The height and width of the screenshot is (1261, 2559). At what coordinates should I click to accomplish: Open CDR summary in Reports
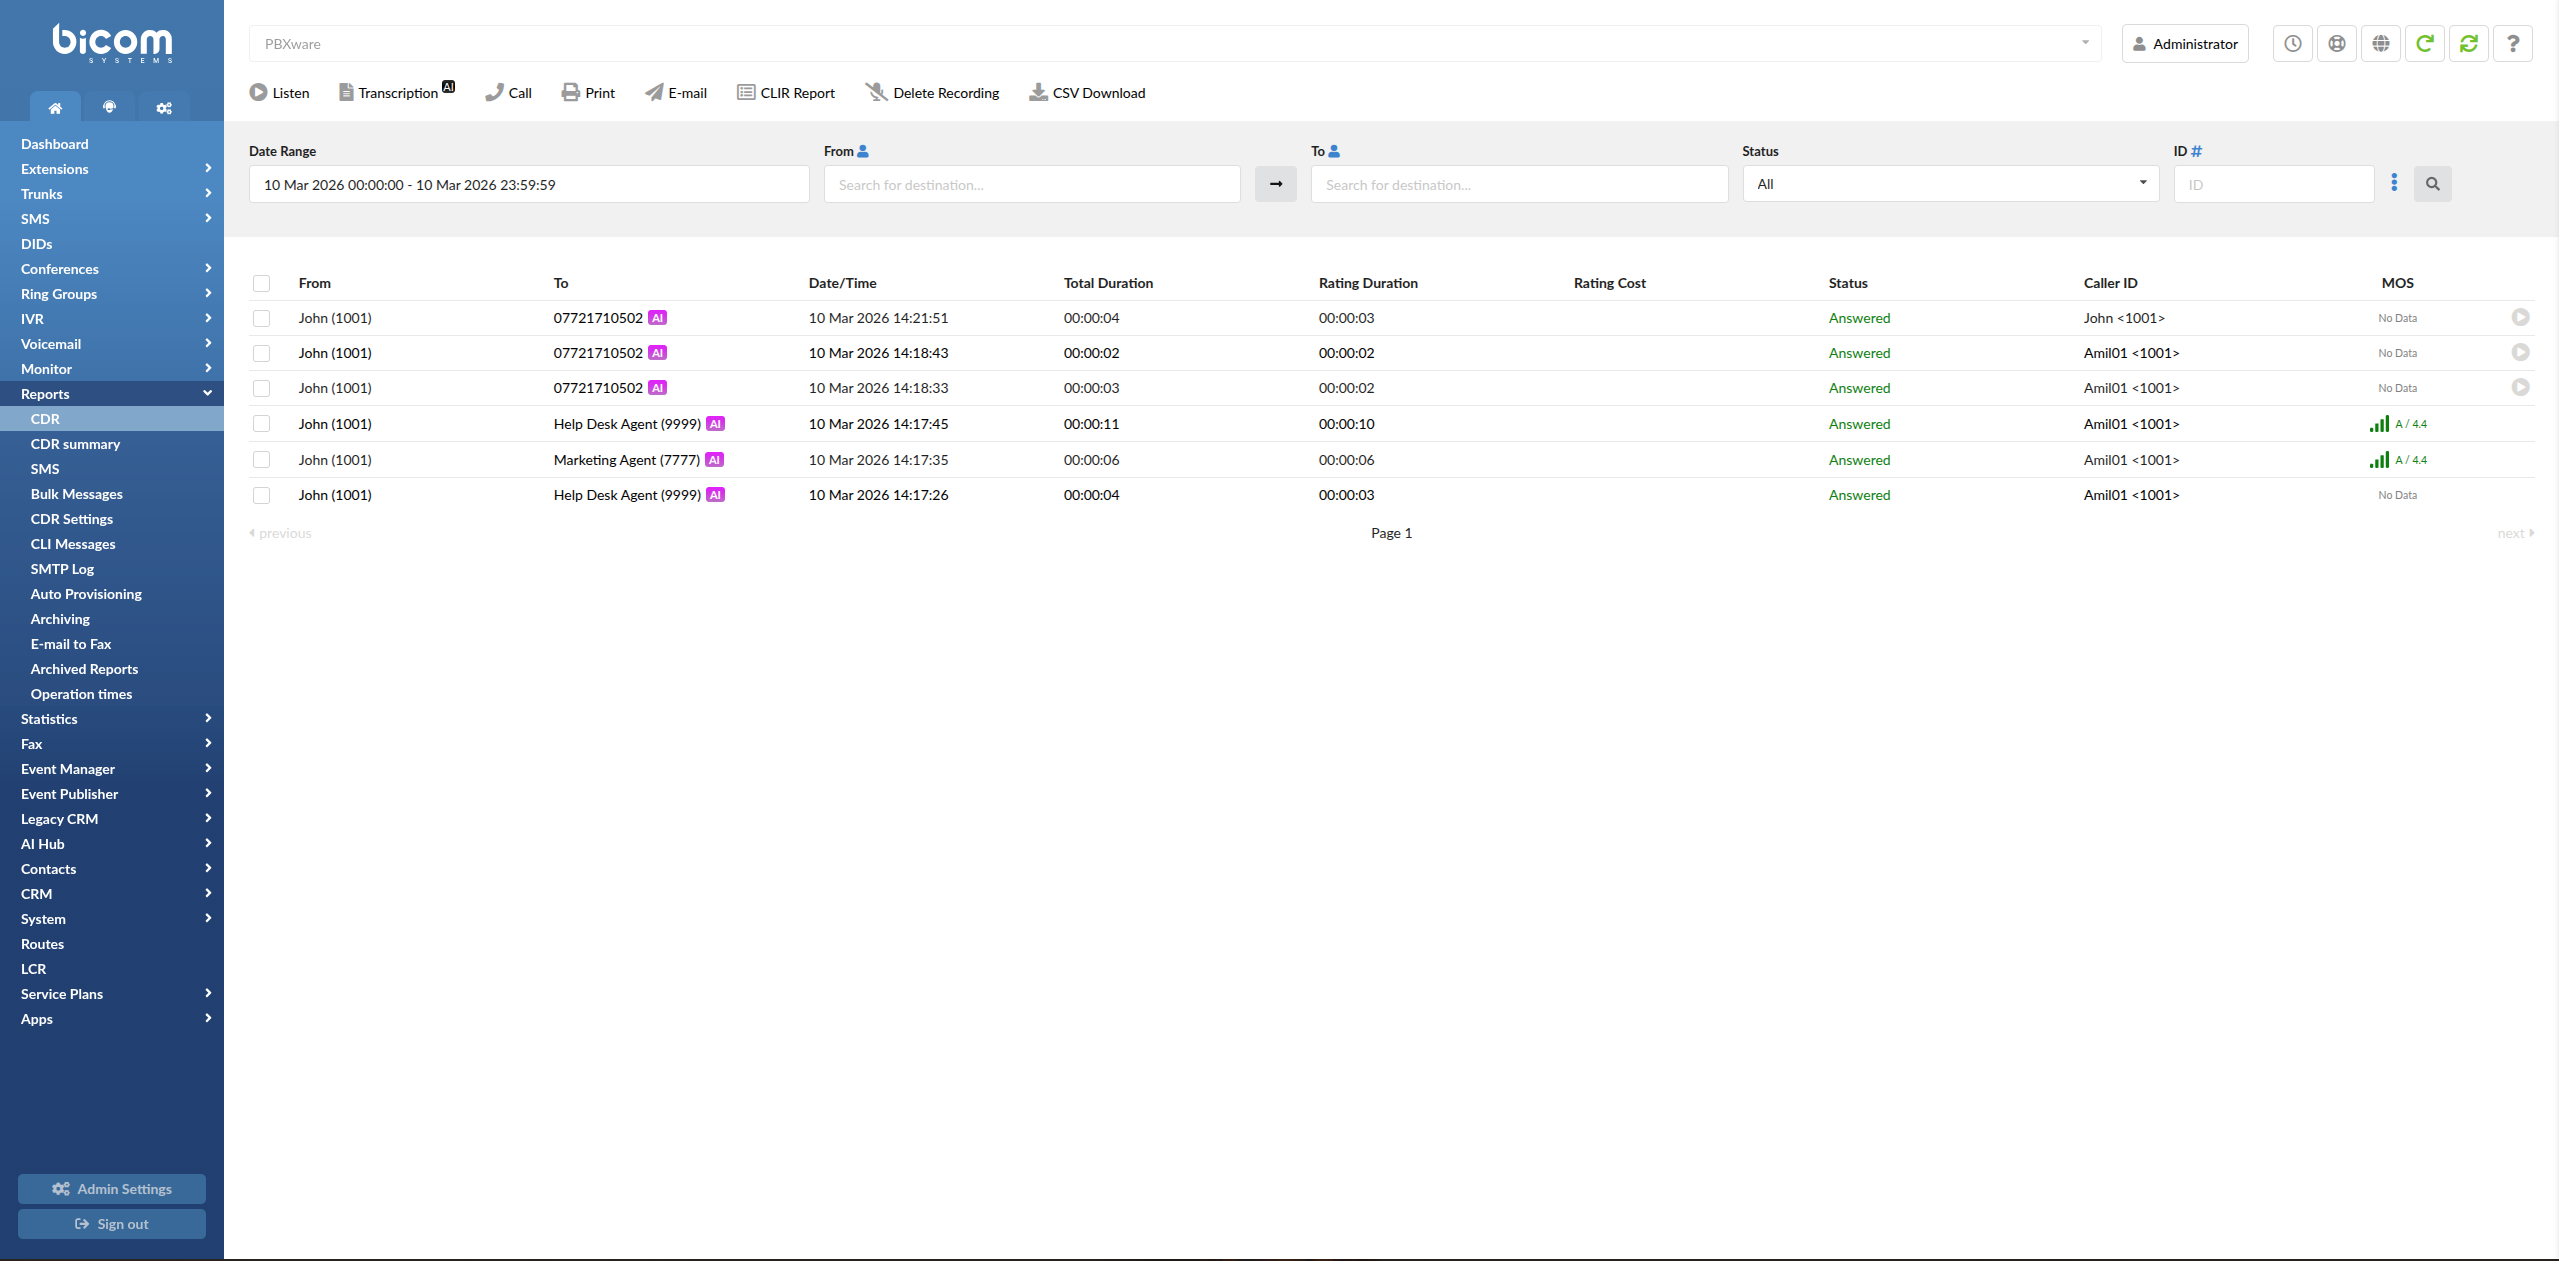click(75, 444)
